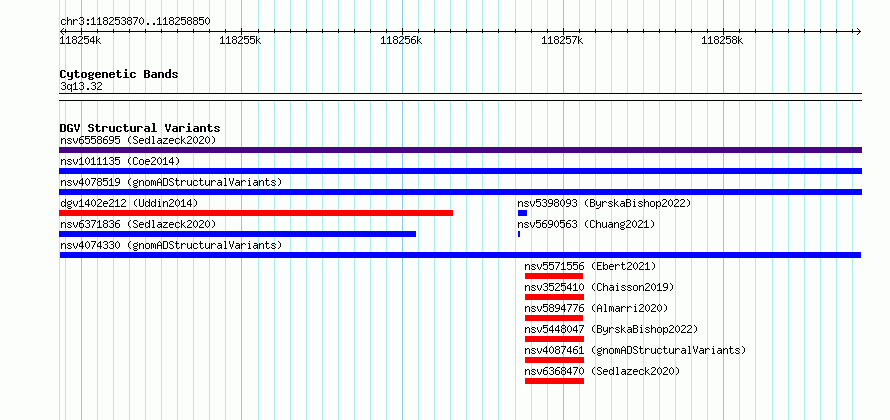Click the red bar under nsv4087461
Screen dimensions: 890x420
[x=554, y=360]
